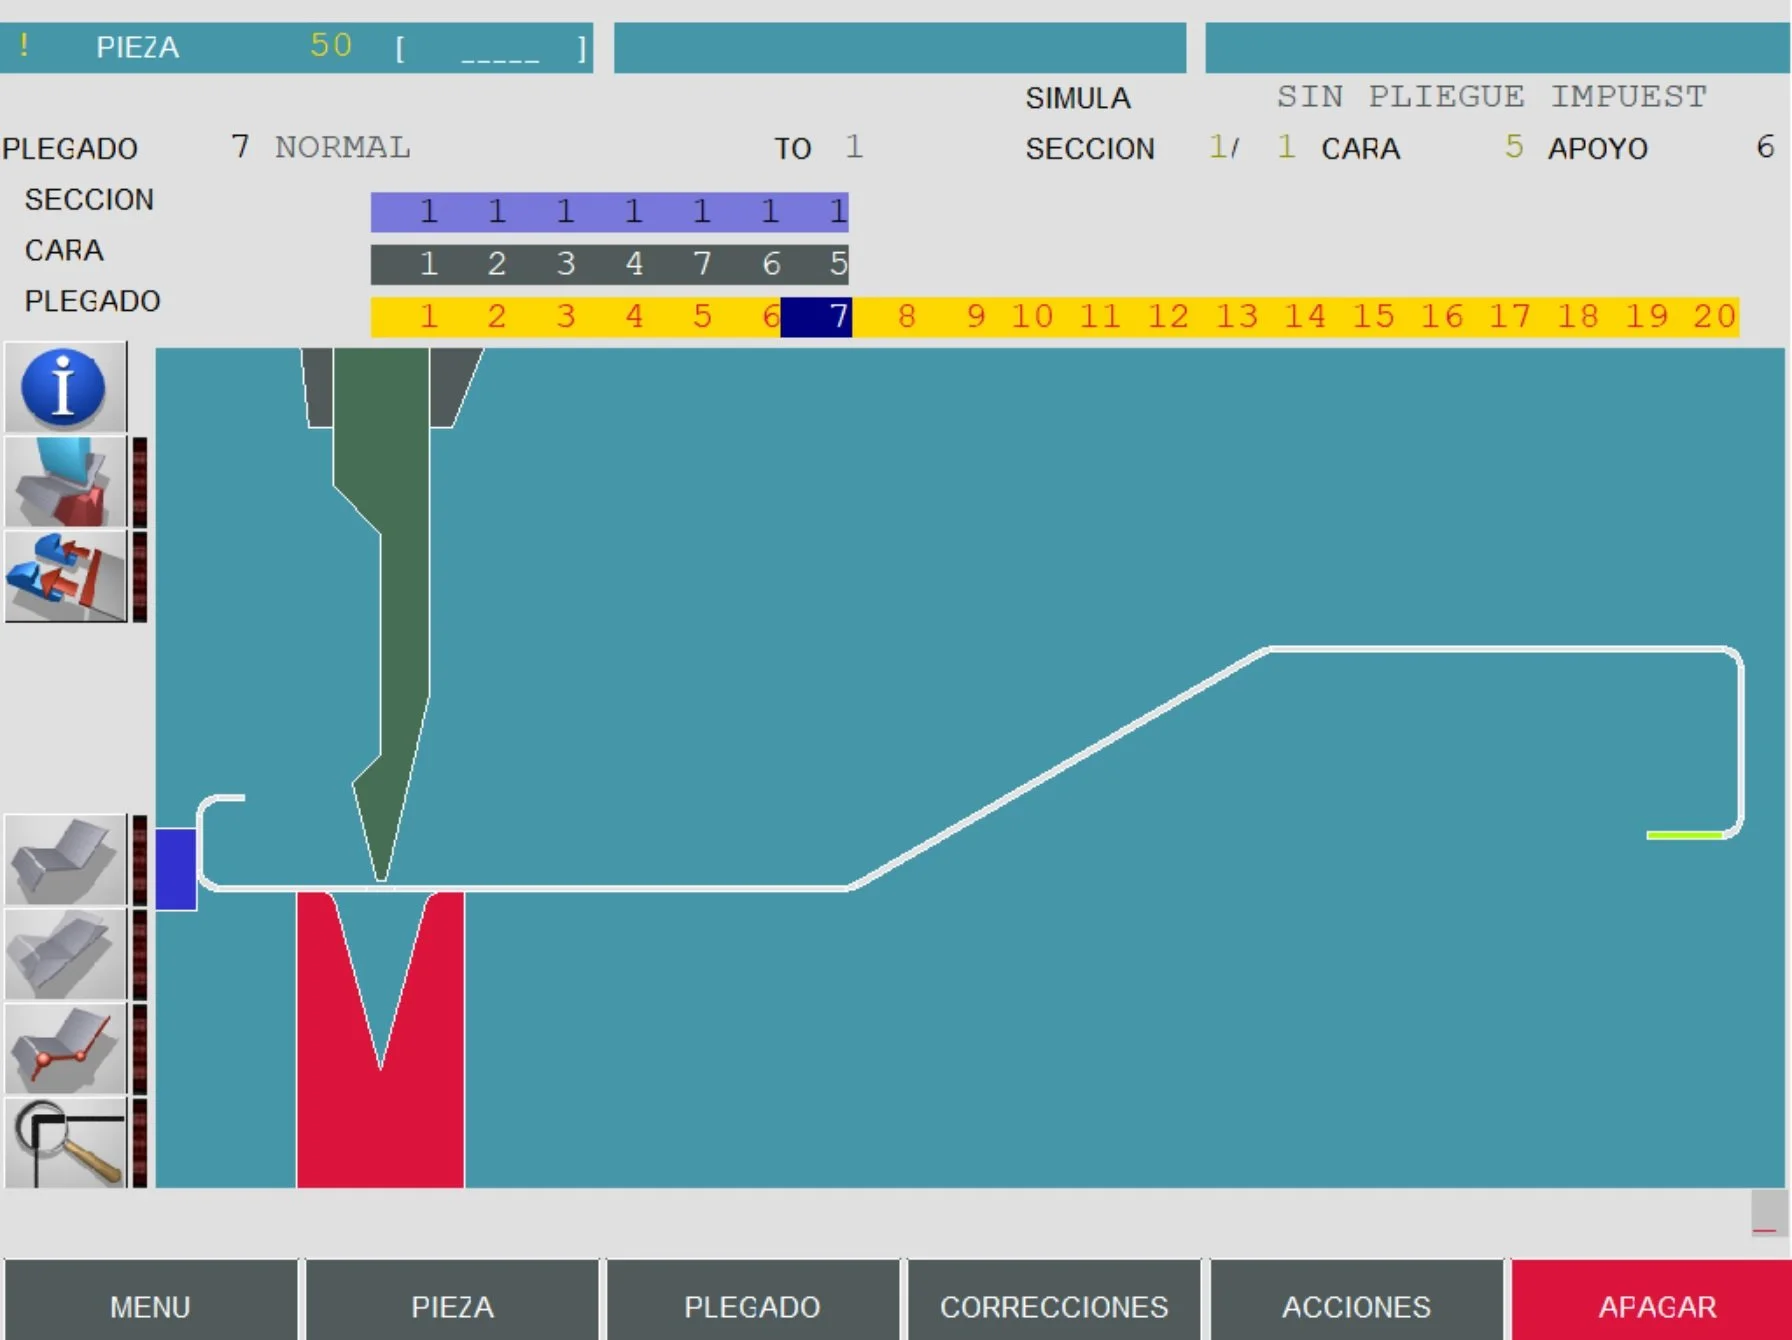Select bend step 2 in yellow row

tap(496, 317)
